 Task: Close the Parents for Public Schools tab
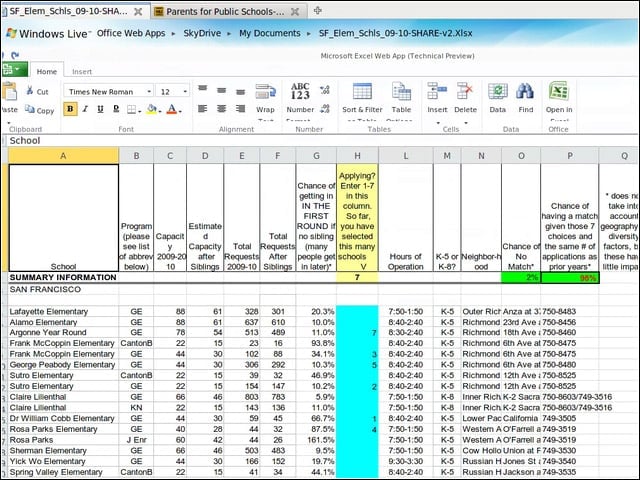(x=295, y=12)
